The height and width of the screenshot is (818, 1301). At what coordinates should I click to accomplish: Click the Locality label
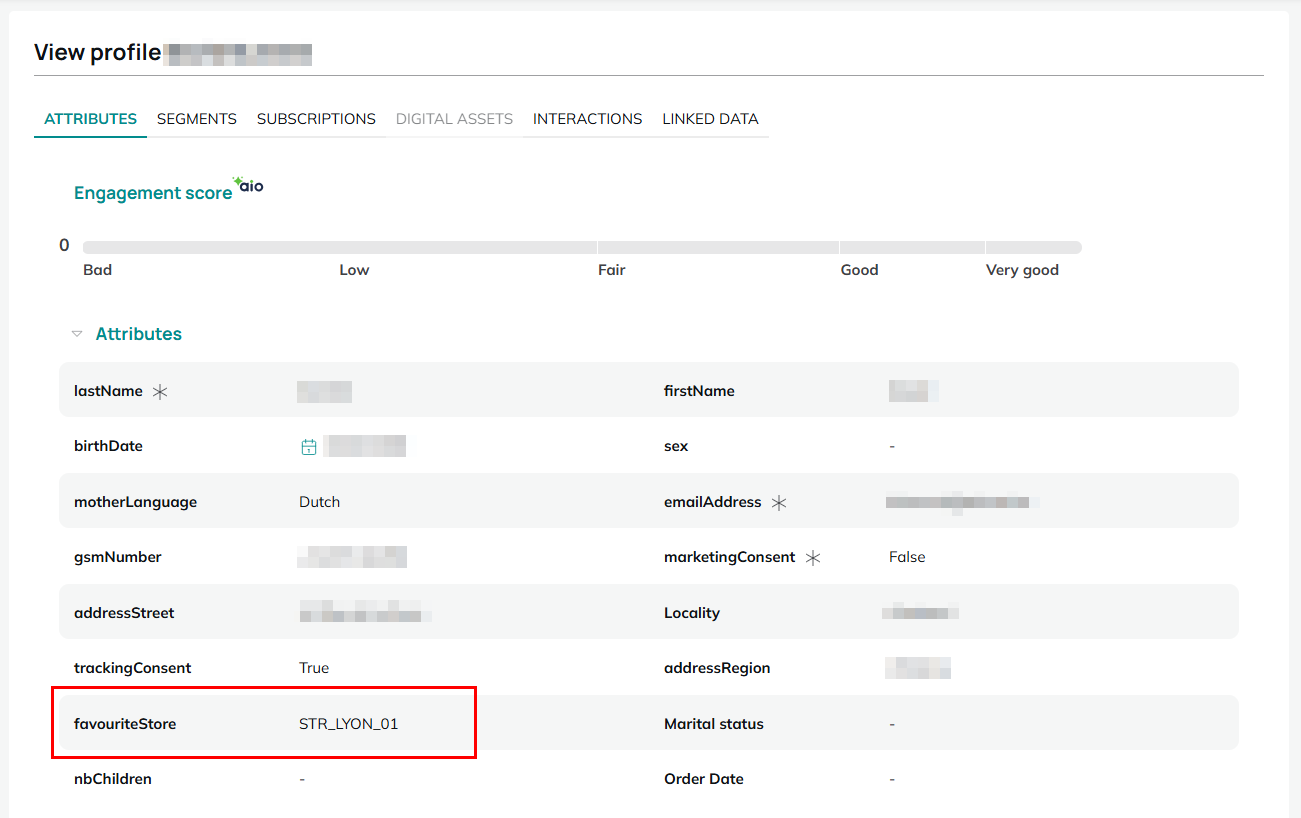(692, 613)
